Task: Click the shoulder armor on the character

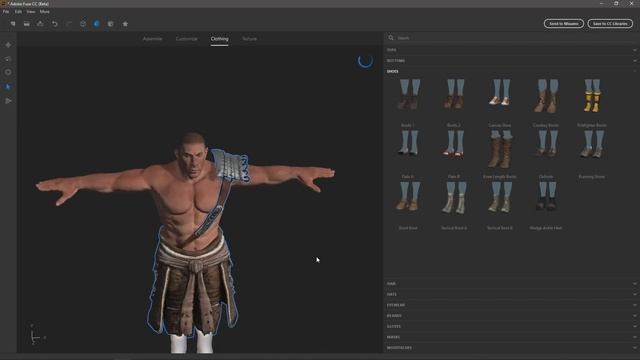Action: click(231, 166)
